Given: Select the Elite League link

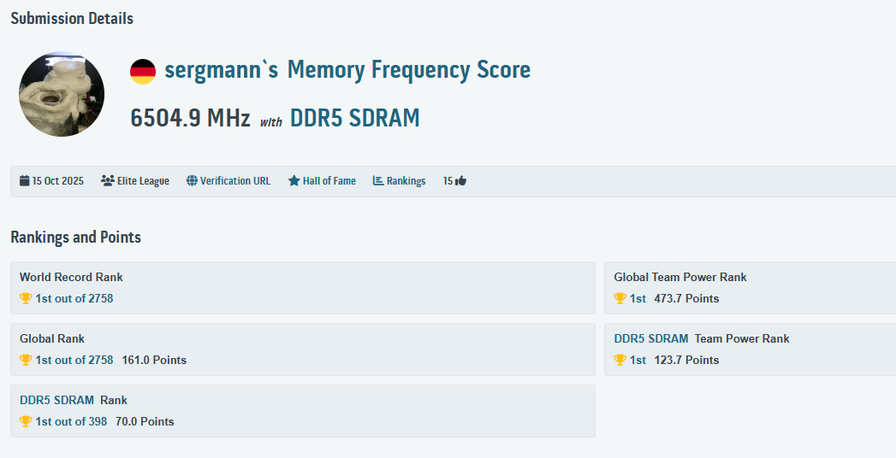Looking at the screenshot, I should pyautogui.click(x=143, y=181).
